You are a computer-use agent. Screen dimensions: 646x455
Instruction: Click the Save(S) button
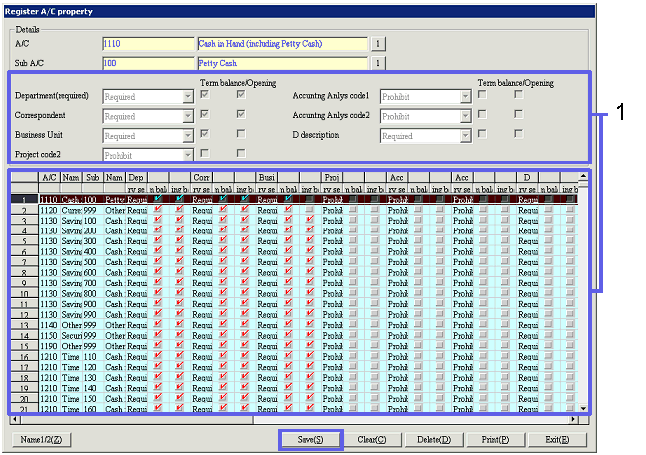click(311, 440)
